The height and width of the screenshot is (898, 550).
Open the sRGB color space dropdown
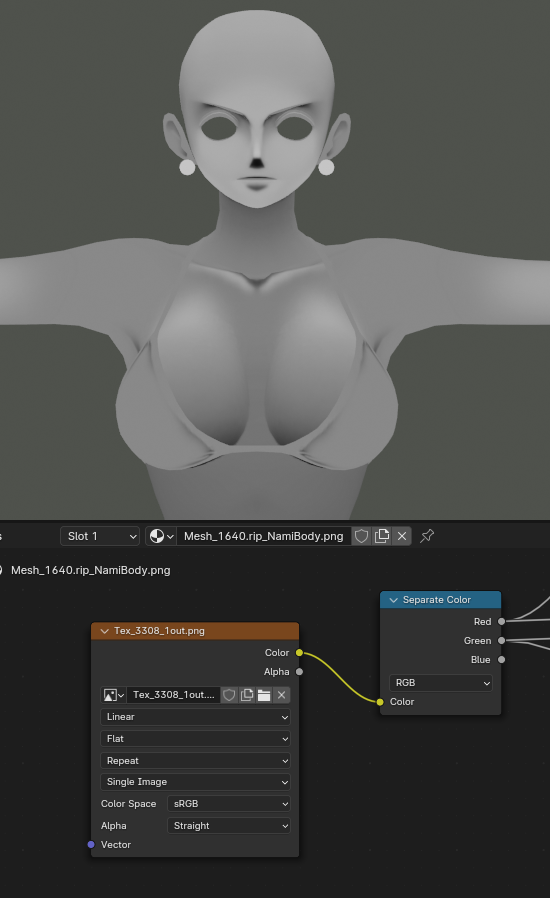pyautogui.click(x=229, y=804)
